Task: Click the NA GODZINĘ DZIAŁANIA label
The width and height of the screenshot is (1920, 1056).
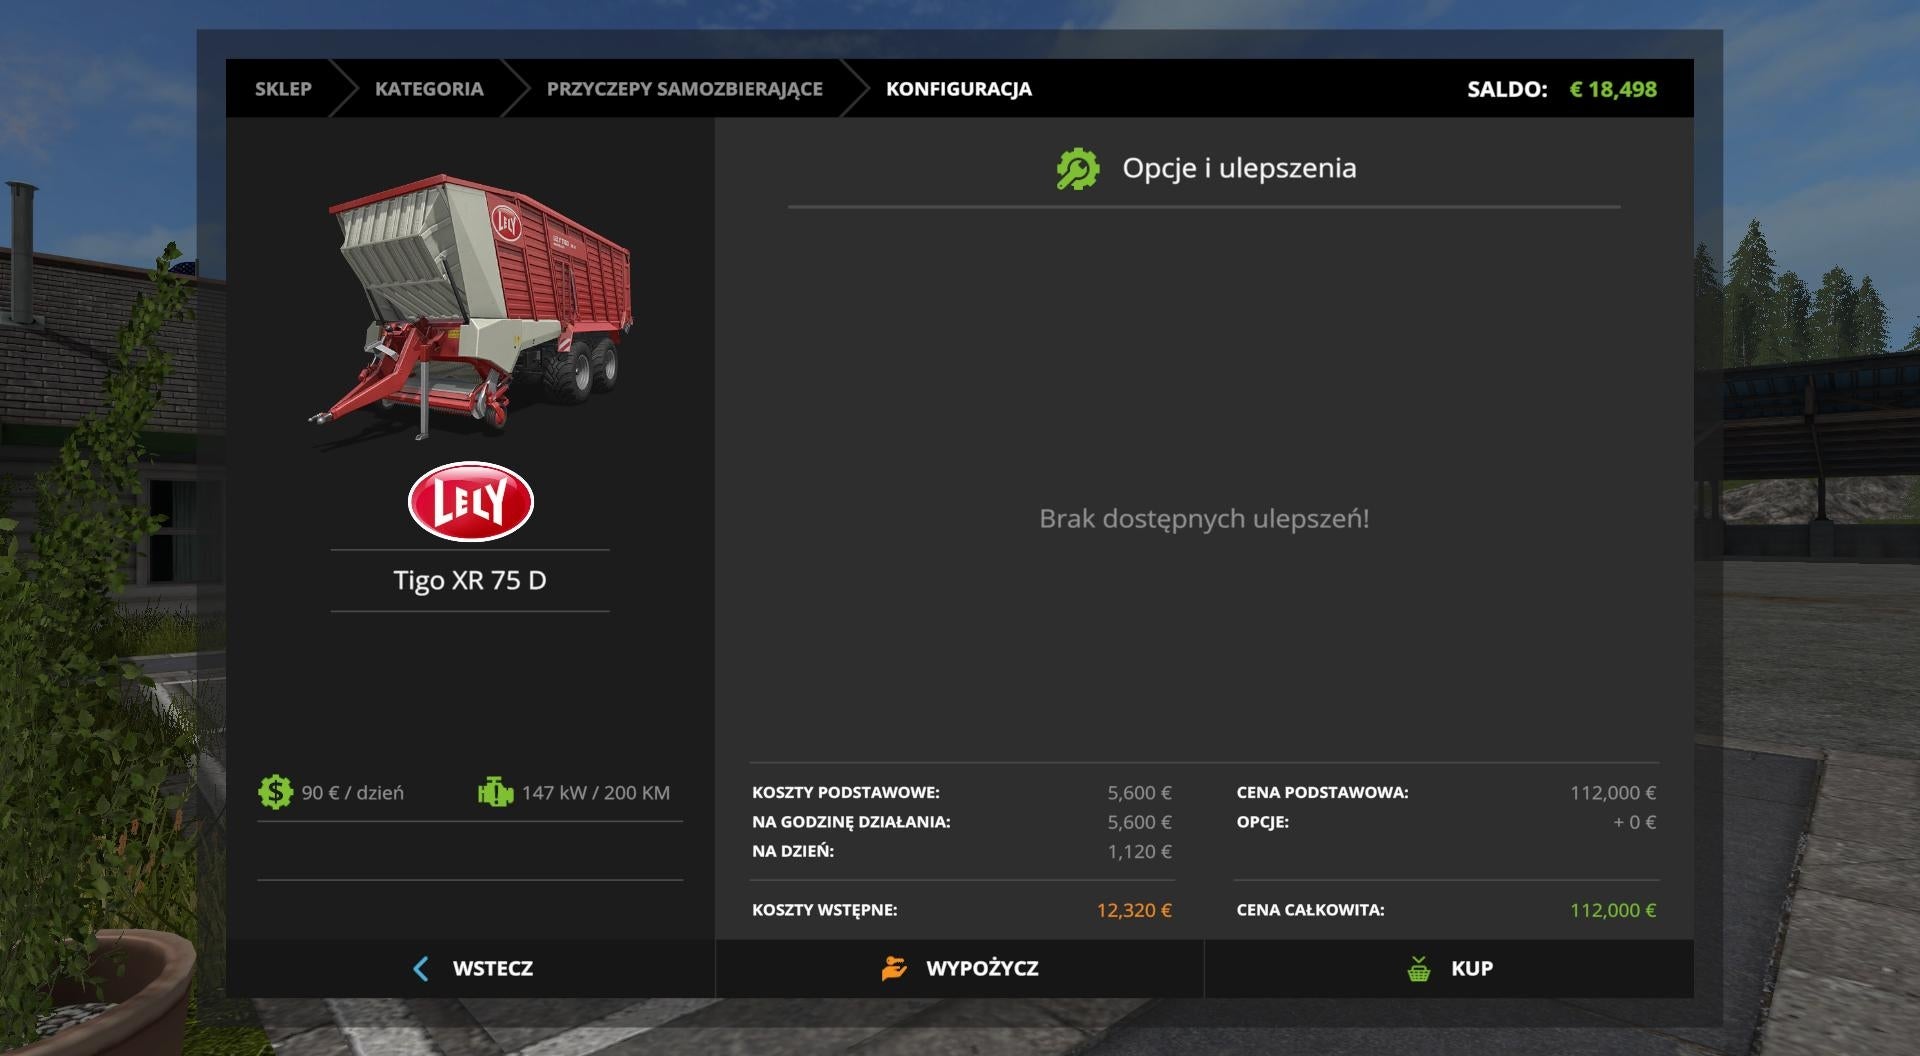Action: [851, 822]
